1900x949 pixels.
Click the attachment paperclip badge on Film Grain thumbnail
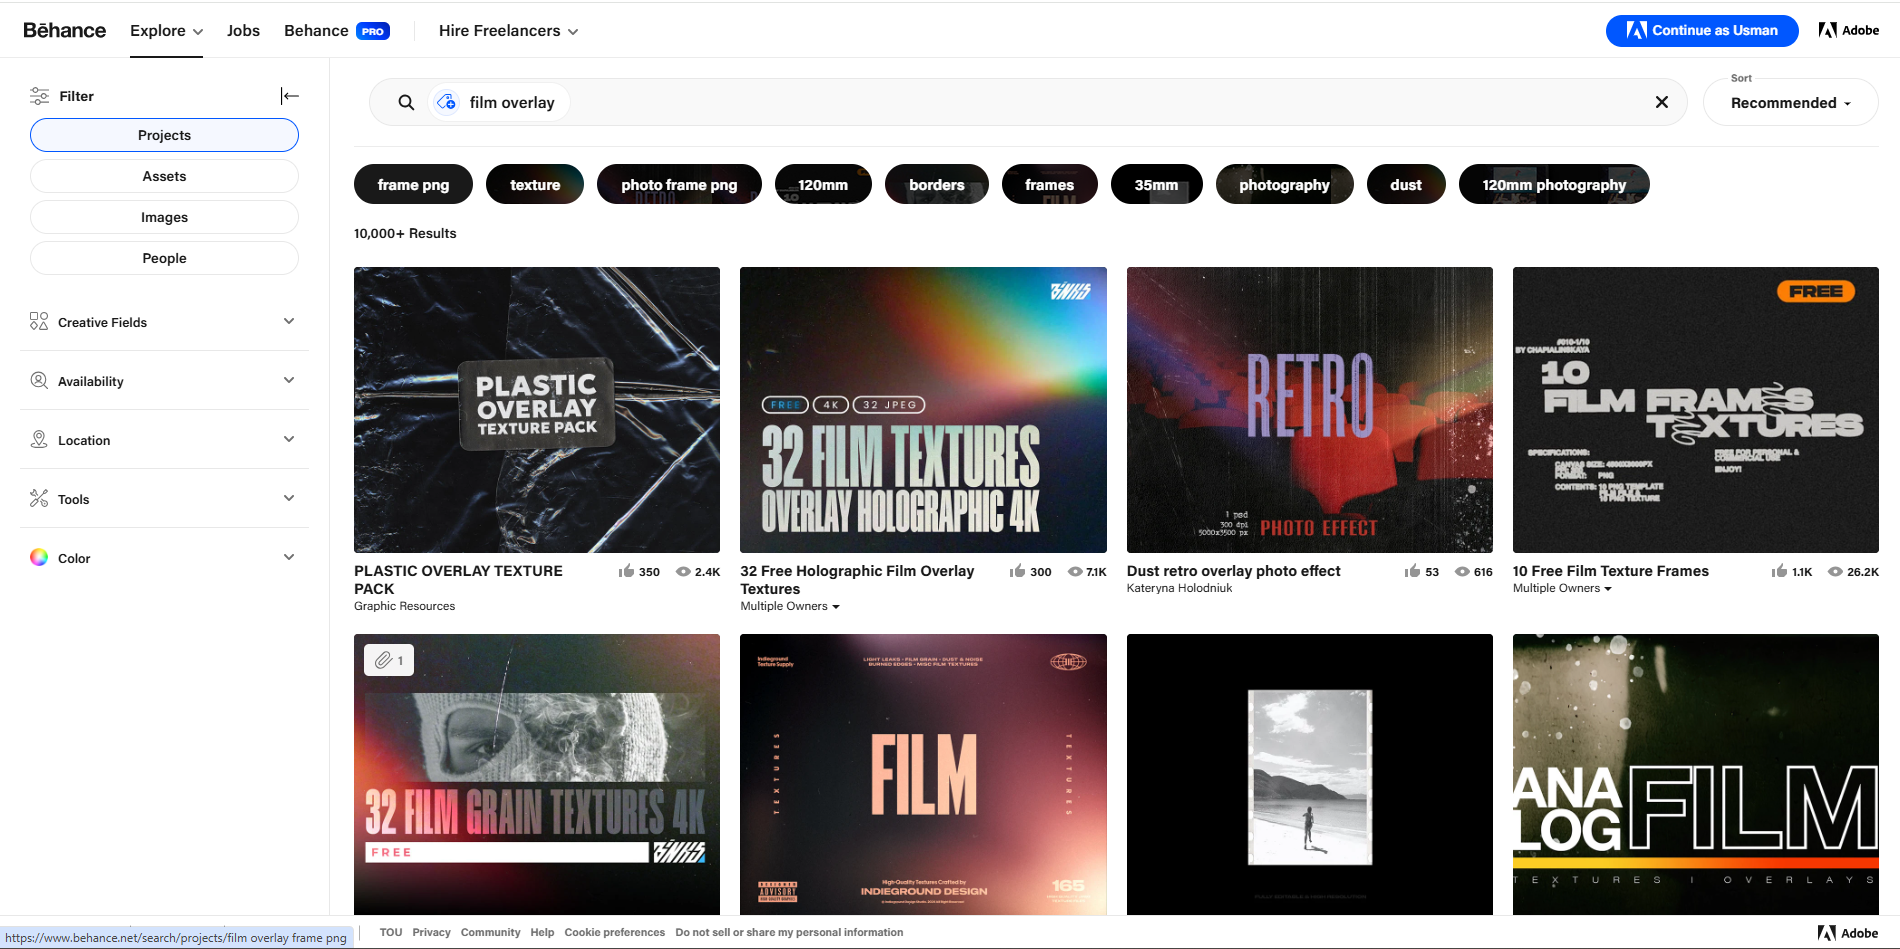click(x=388, y=660)
